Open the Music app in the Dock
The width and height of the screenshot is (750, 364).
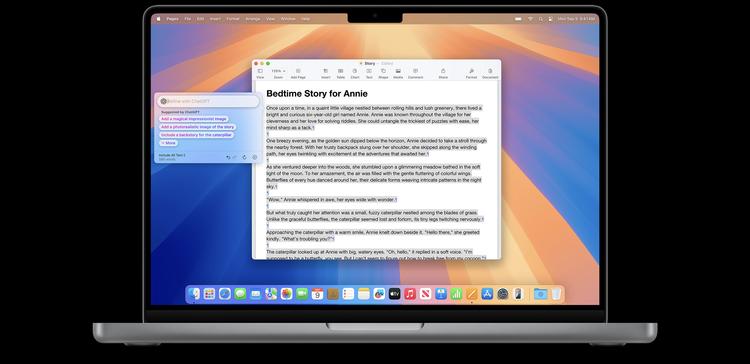410,294
